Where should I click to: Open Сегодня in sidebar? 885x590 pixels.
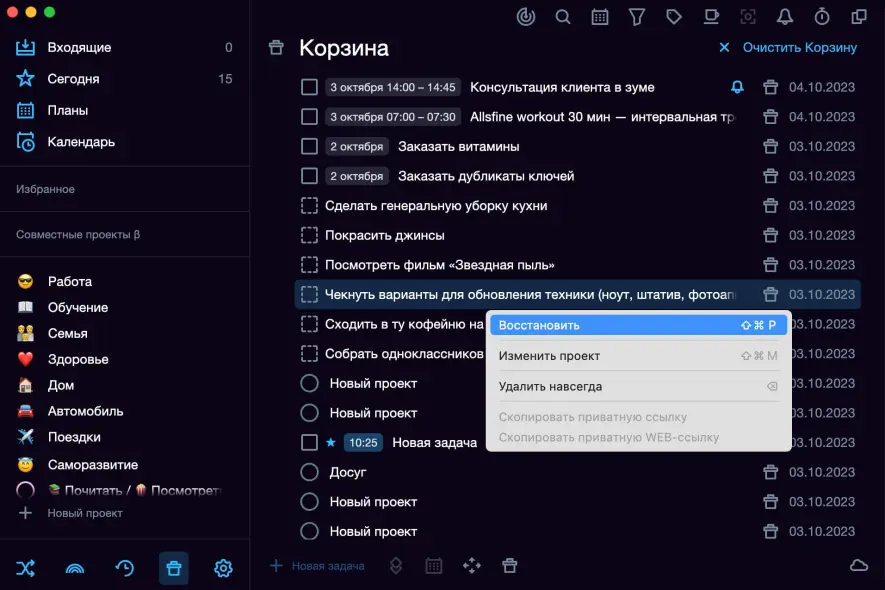[x=124, y=78]
